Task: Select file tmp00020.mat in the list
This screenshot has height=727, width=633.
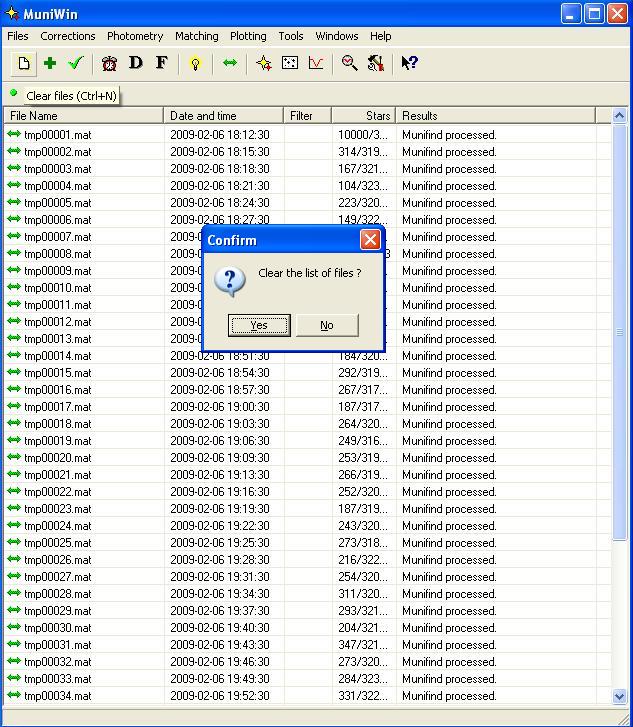Action: pos(58,458)
